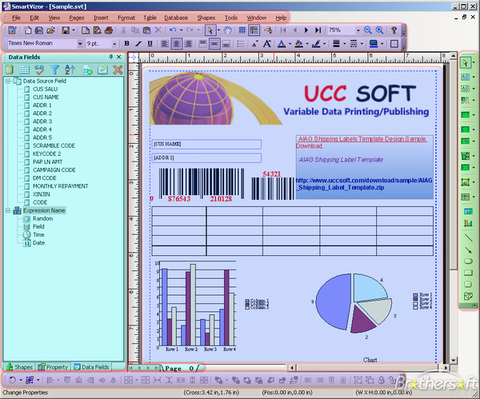
Task: Go to the next page arrow
Action: pos(306,30)
